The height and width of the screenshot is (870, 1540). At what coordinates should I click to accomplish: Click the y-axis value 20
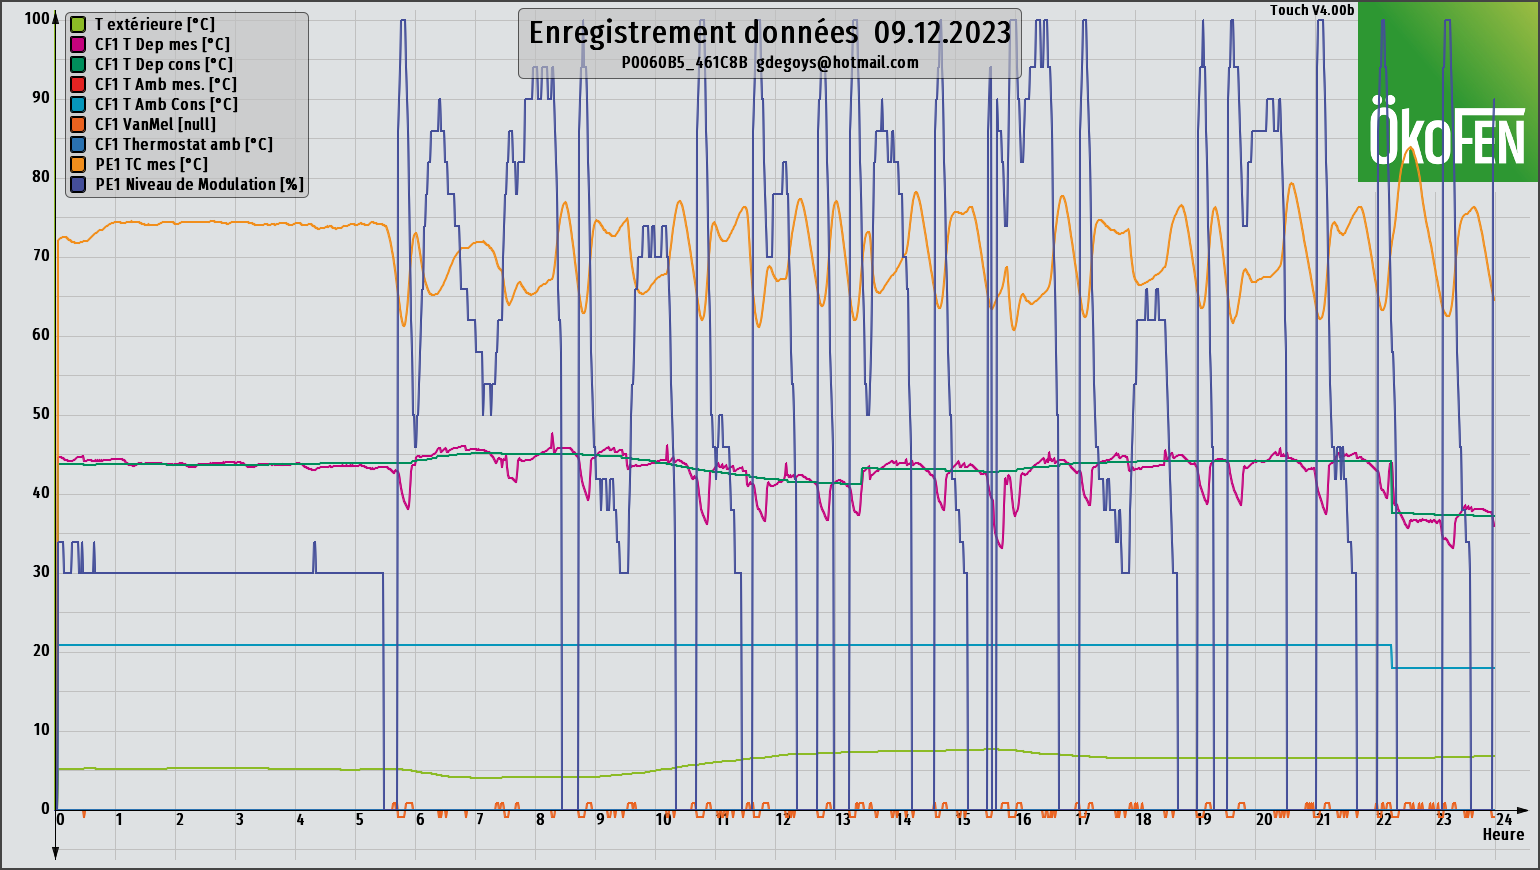click(41, 650)
